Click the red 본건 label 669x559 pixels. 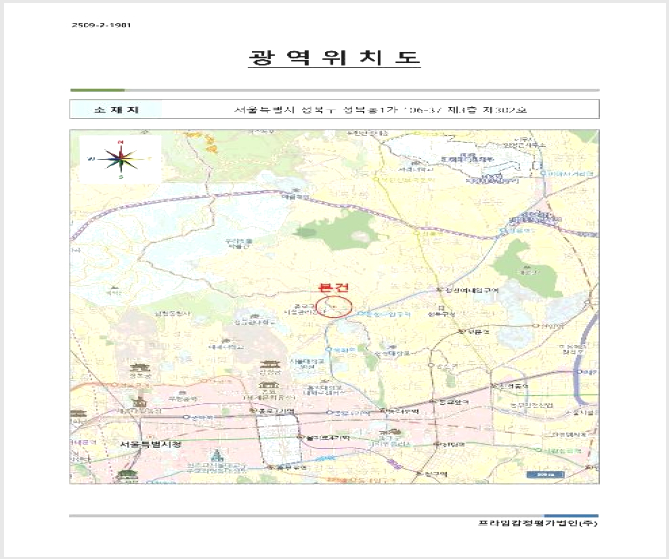tap(333, 287)
